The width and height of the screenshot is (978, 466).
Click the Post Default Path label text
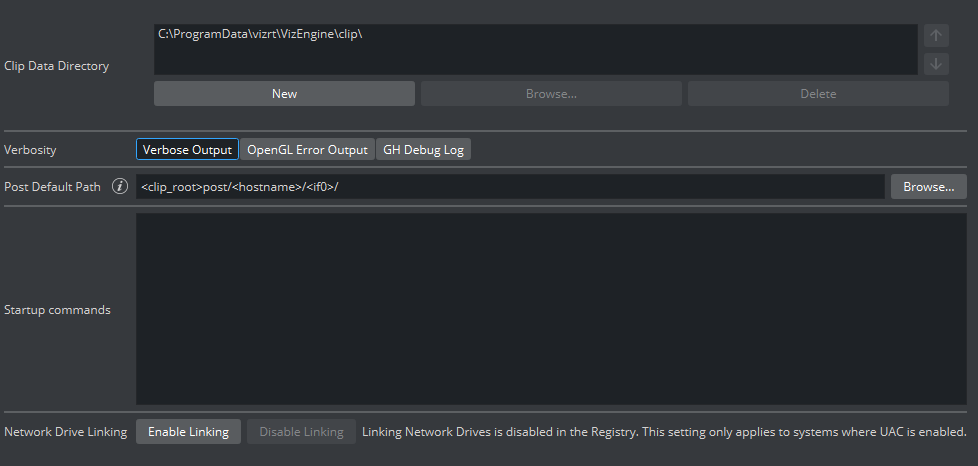point(52,187)
